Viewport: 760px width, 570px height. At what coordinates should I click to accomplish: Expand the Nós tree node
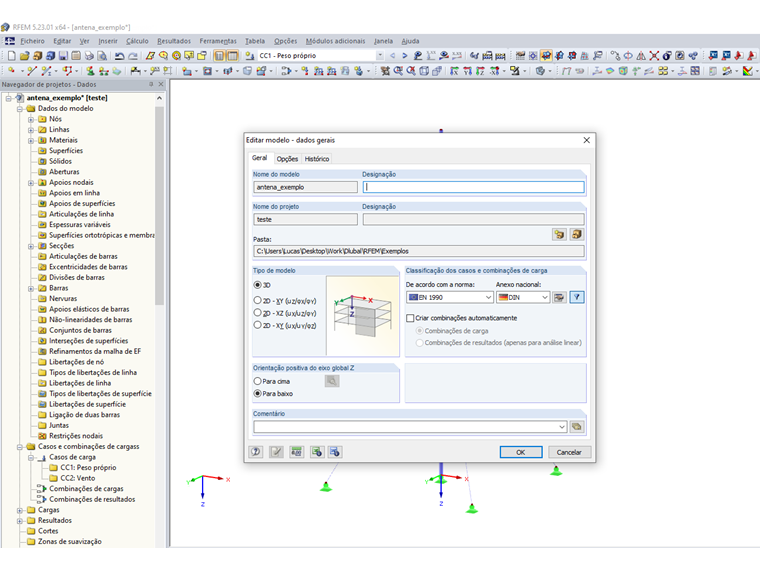(x=31, y=119)
